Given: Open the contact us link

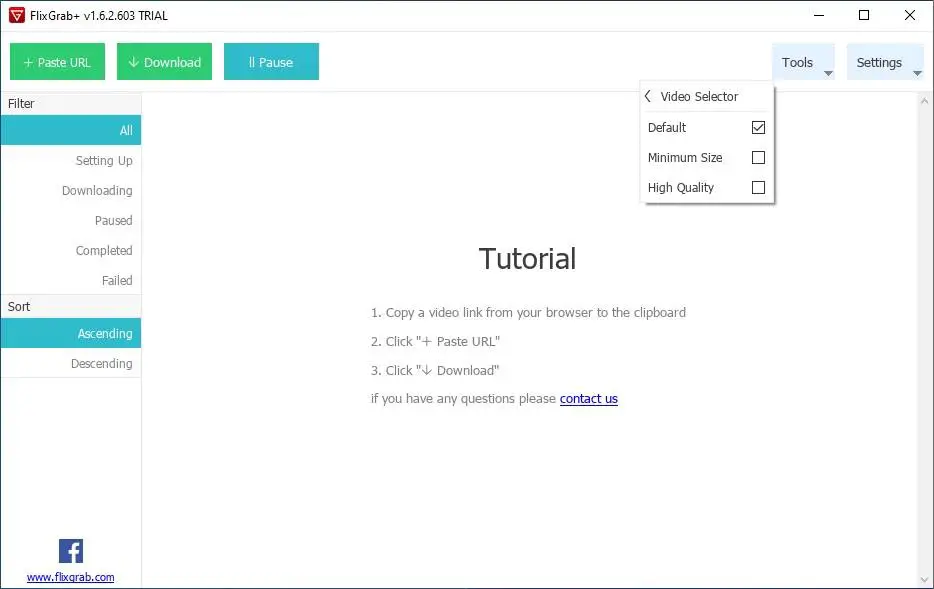Looking at the screenshot, I should [x=589, y=398].
